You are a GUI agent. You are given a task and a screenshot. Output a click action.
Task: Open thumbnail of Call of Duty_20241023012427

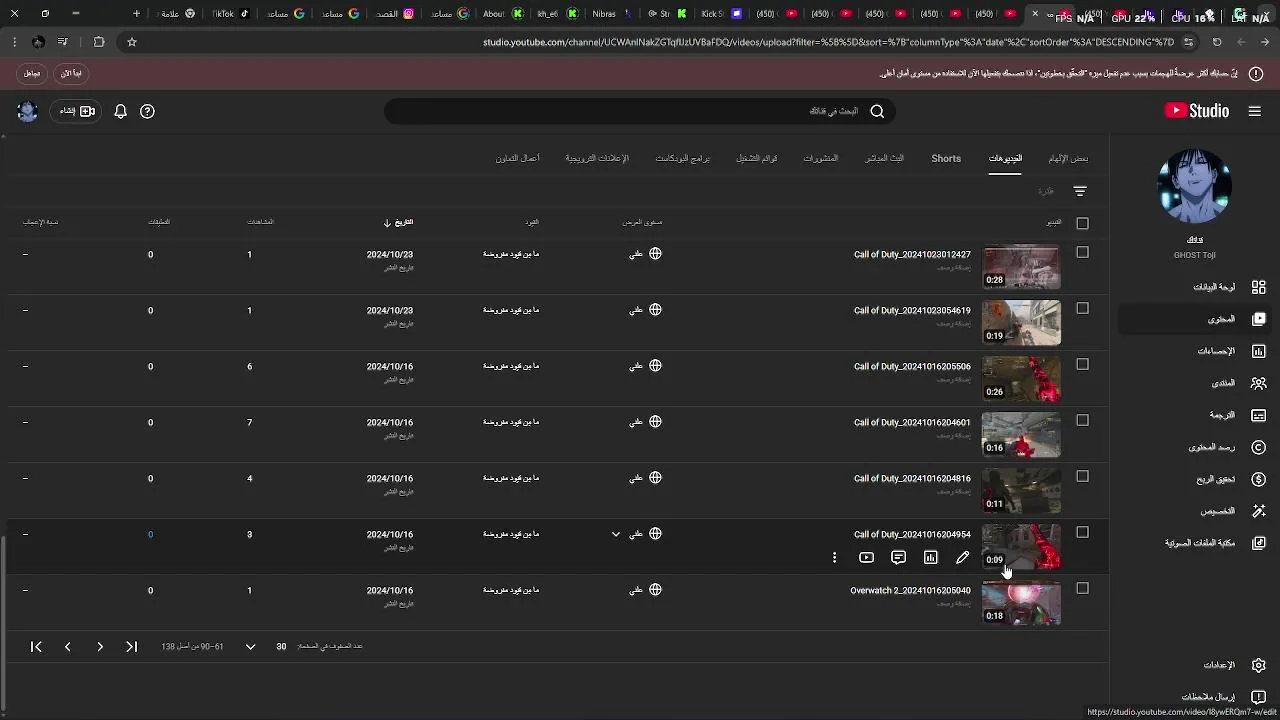[1021, 267]
